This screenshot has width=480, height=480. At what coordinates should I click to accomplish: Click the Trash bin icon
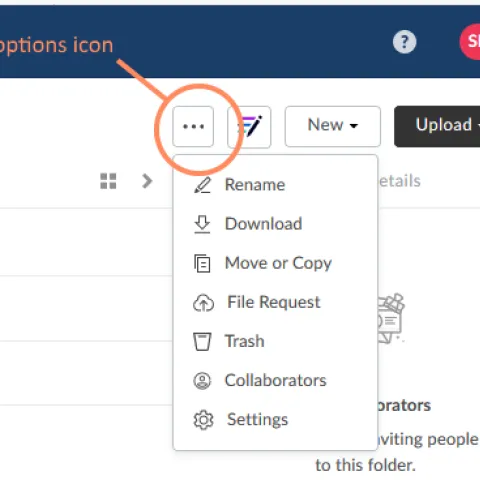pyautogui.click(x=202, y=341)
